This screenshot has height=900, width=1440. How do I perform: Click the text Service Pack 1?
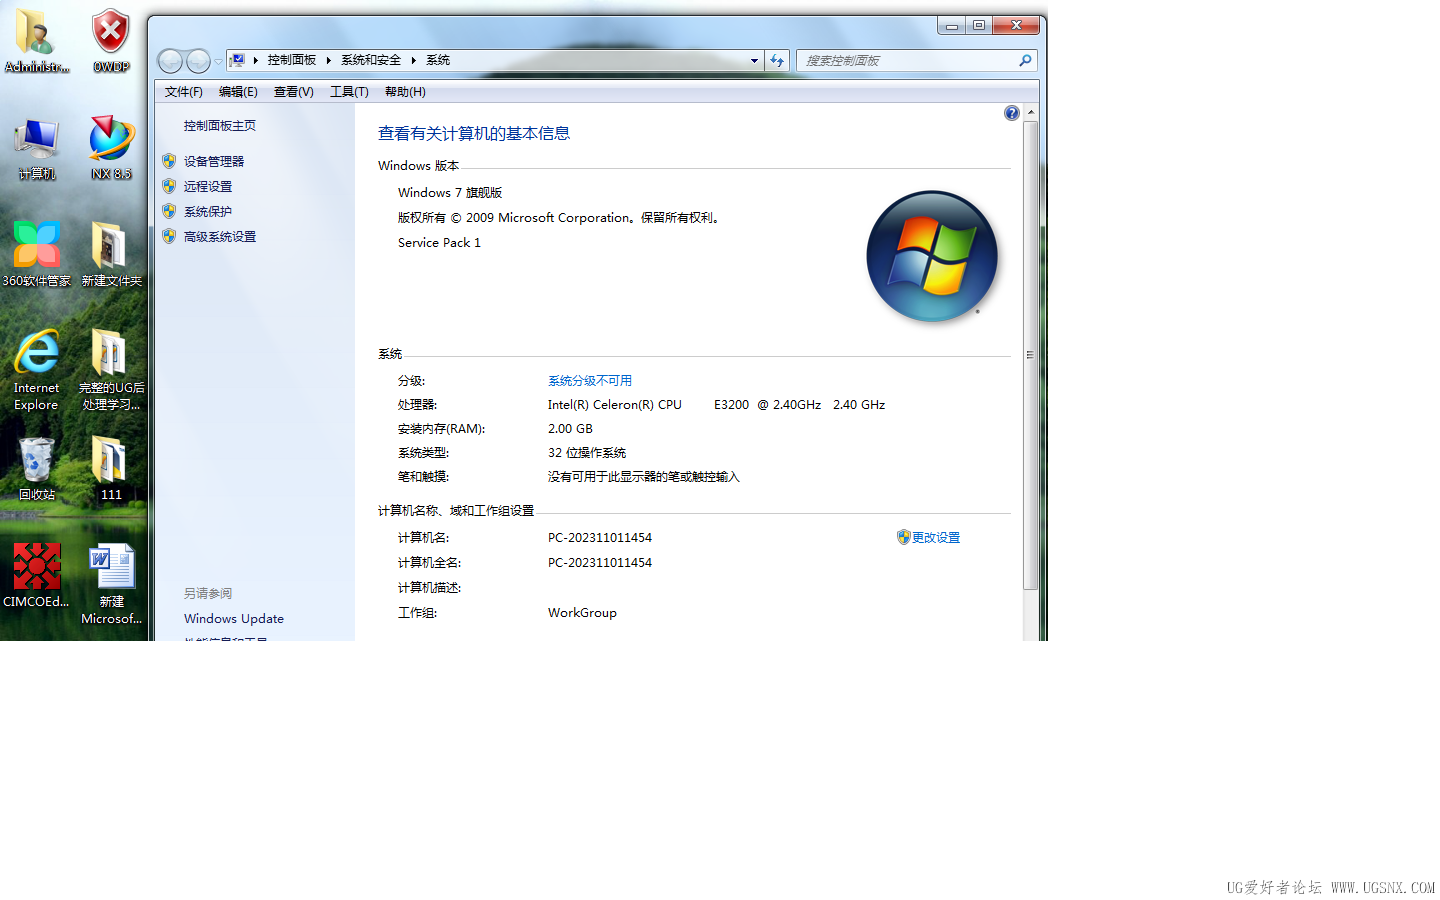pyautogui.click(x=439, y=243)
